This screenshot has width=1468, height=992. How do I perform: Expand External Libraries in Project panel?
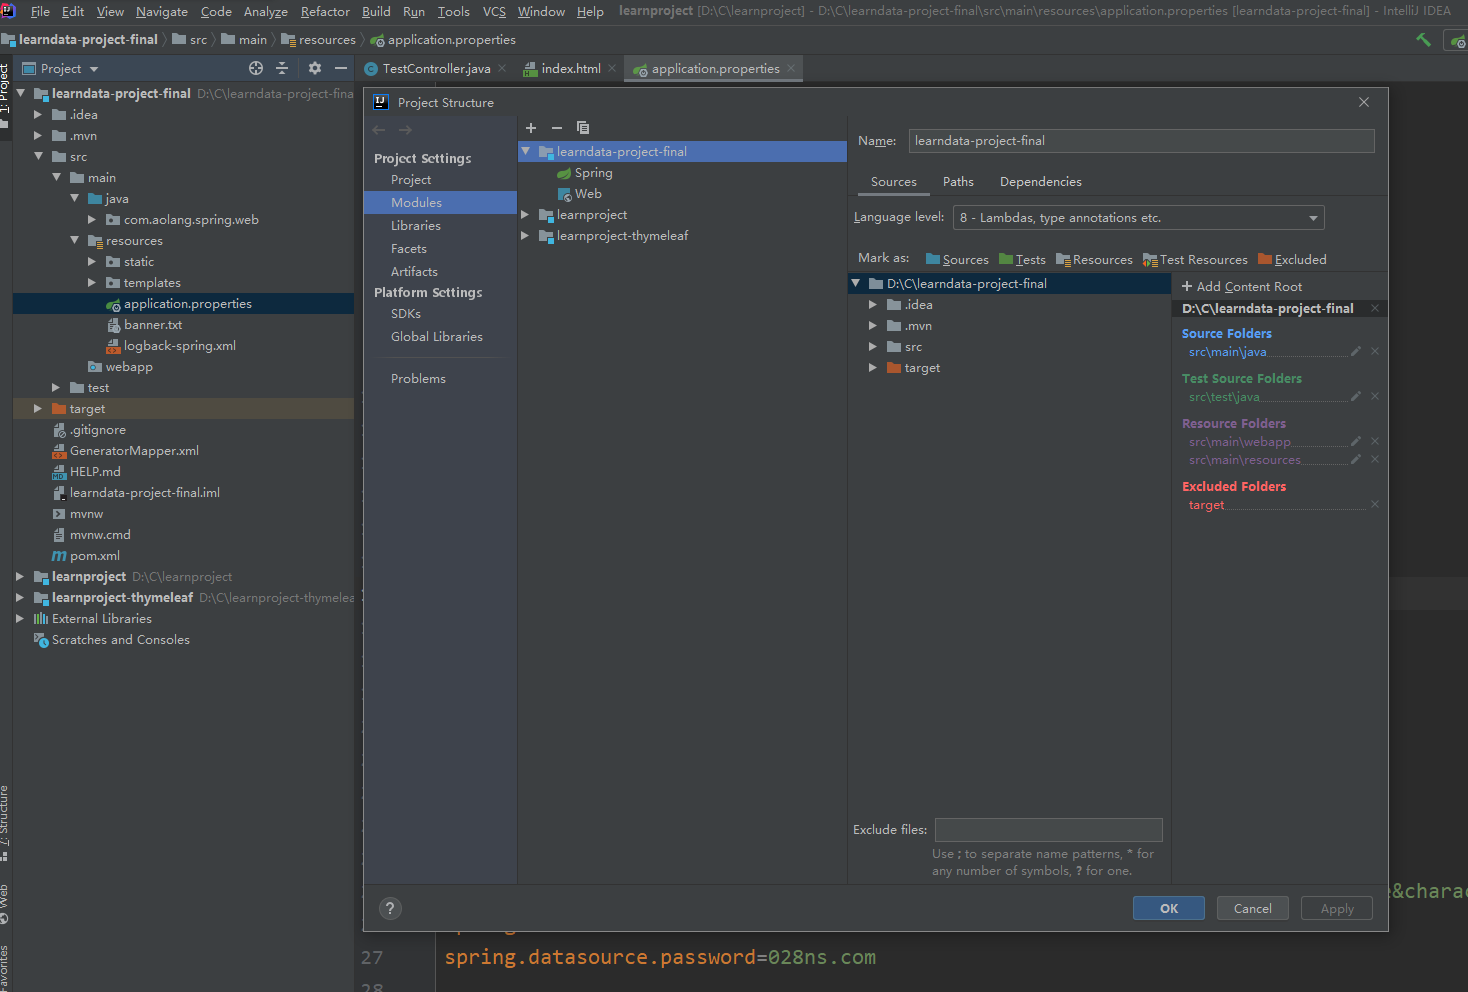(x=19, y=618)
